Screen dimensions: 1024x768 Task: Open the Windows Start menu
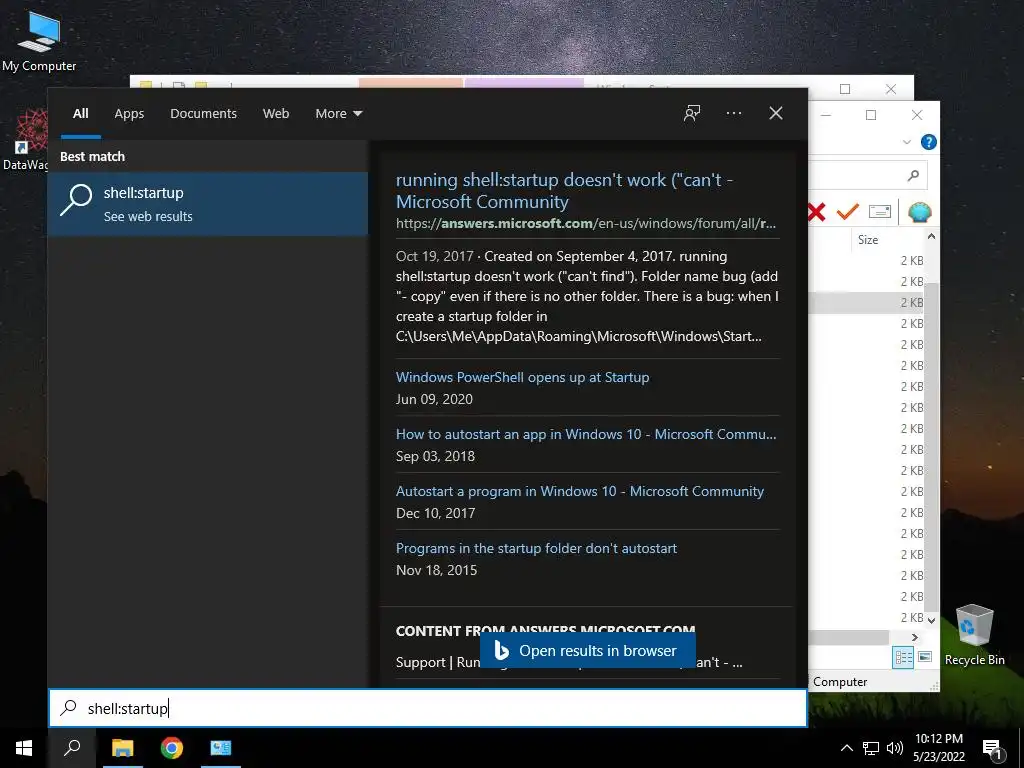pos(24,748)
